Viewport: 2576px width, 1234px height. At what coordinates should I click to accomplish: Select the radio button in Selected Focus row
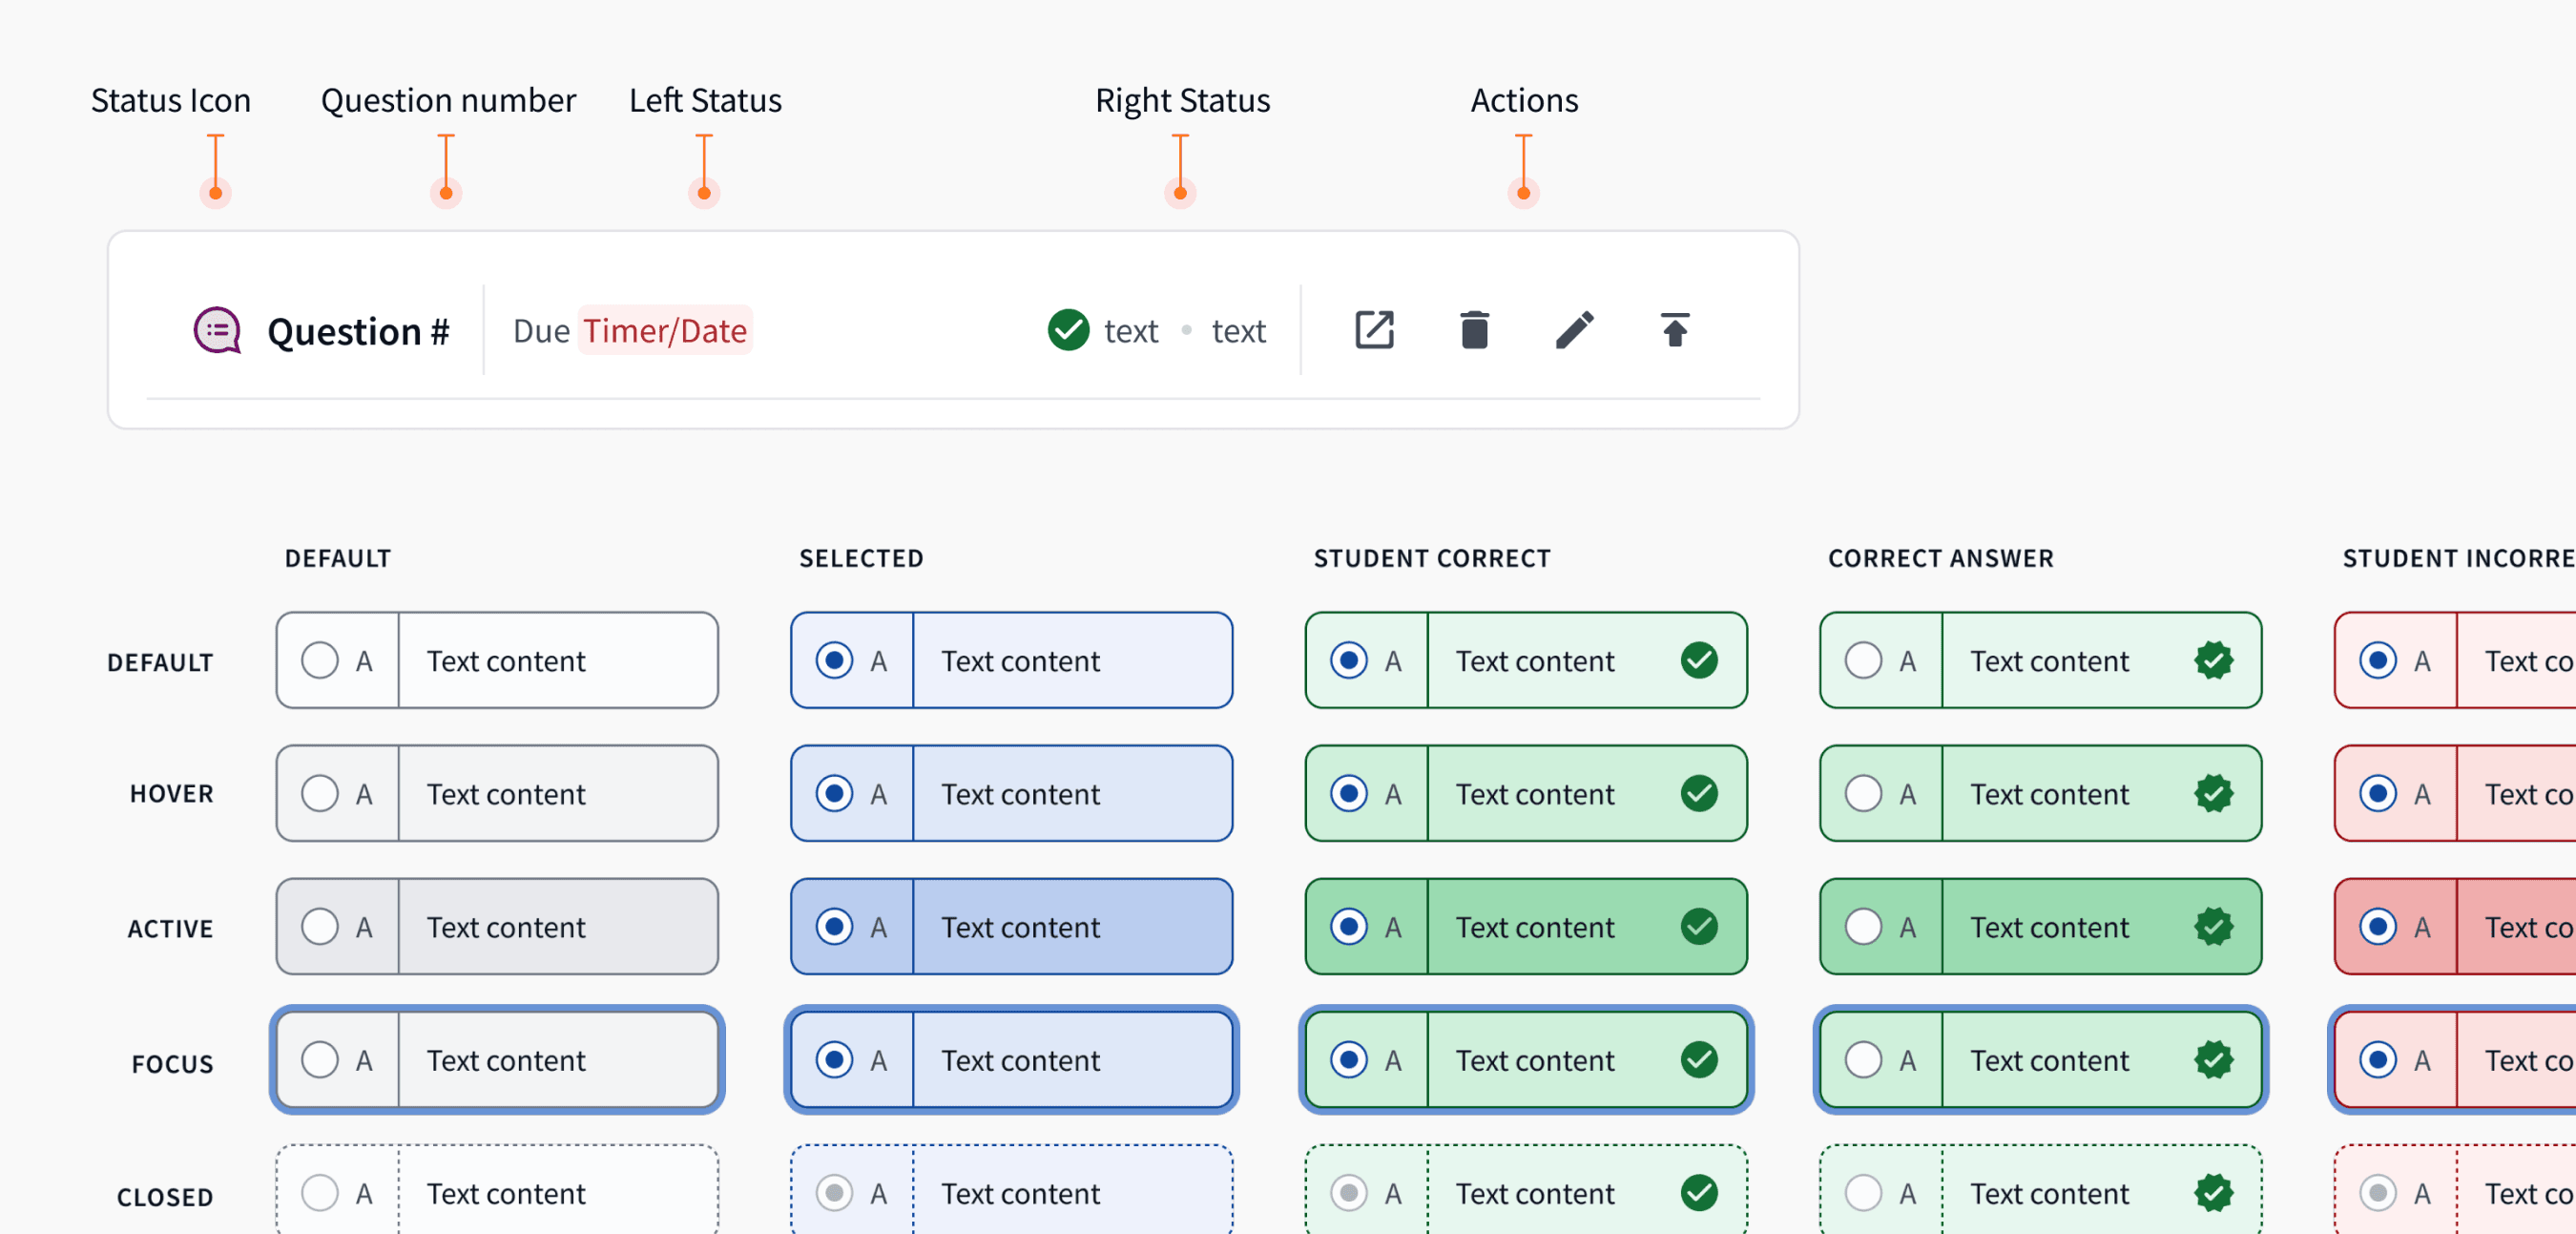[834, 1060]
